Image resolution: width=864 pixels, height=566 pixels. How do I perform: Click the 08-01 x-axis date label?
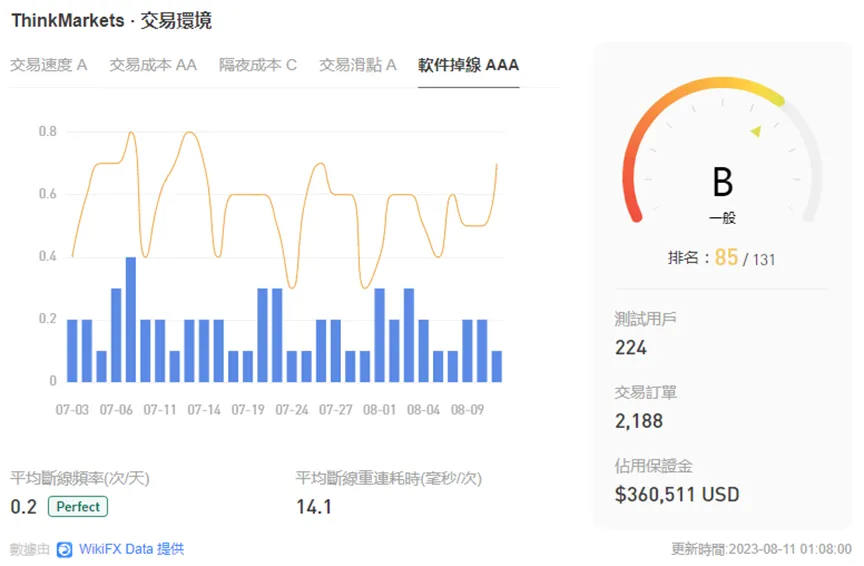point(380,410)
